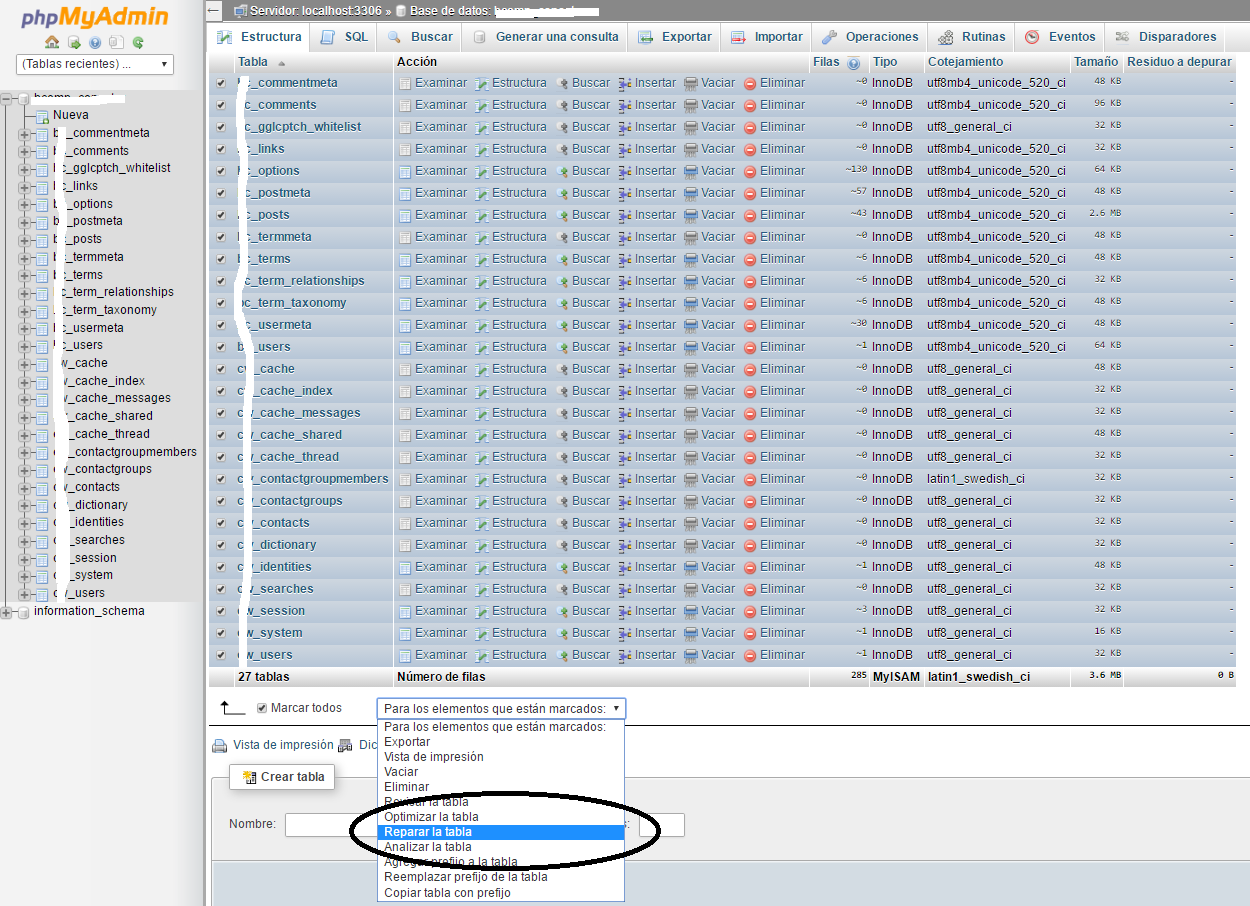Switch to the SQL tab

pos(344,37)
